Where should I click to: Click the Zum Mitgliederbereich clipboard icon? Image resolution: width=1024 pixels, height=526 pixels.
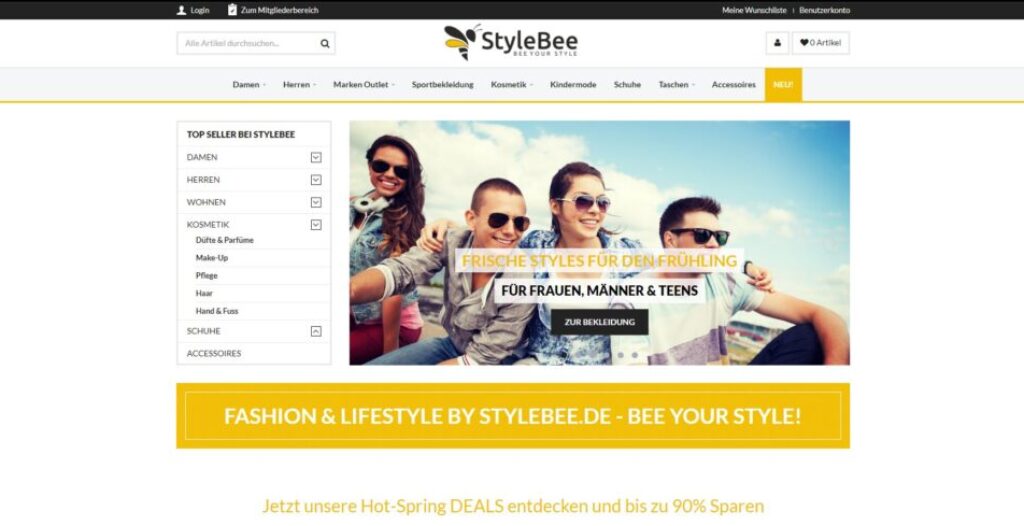point(232,10)
